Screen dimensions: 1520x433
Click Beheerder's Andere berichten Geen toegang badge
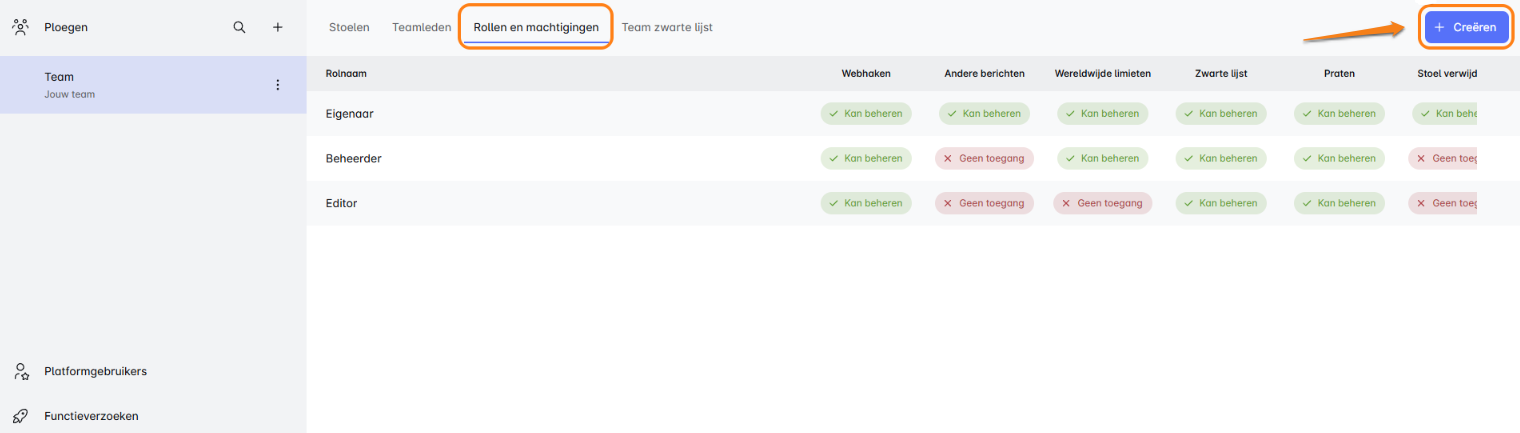[x=984, y=158]
